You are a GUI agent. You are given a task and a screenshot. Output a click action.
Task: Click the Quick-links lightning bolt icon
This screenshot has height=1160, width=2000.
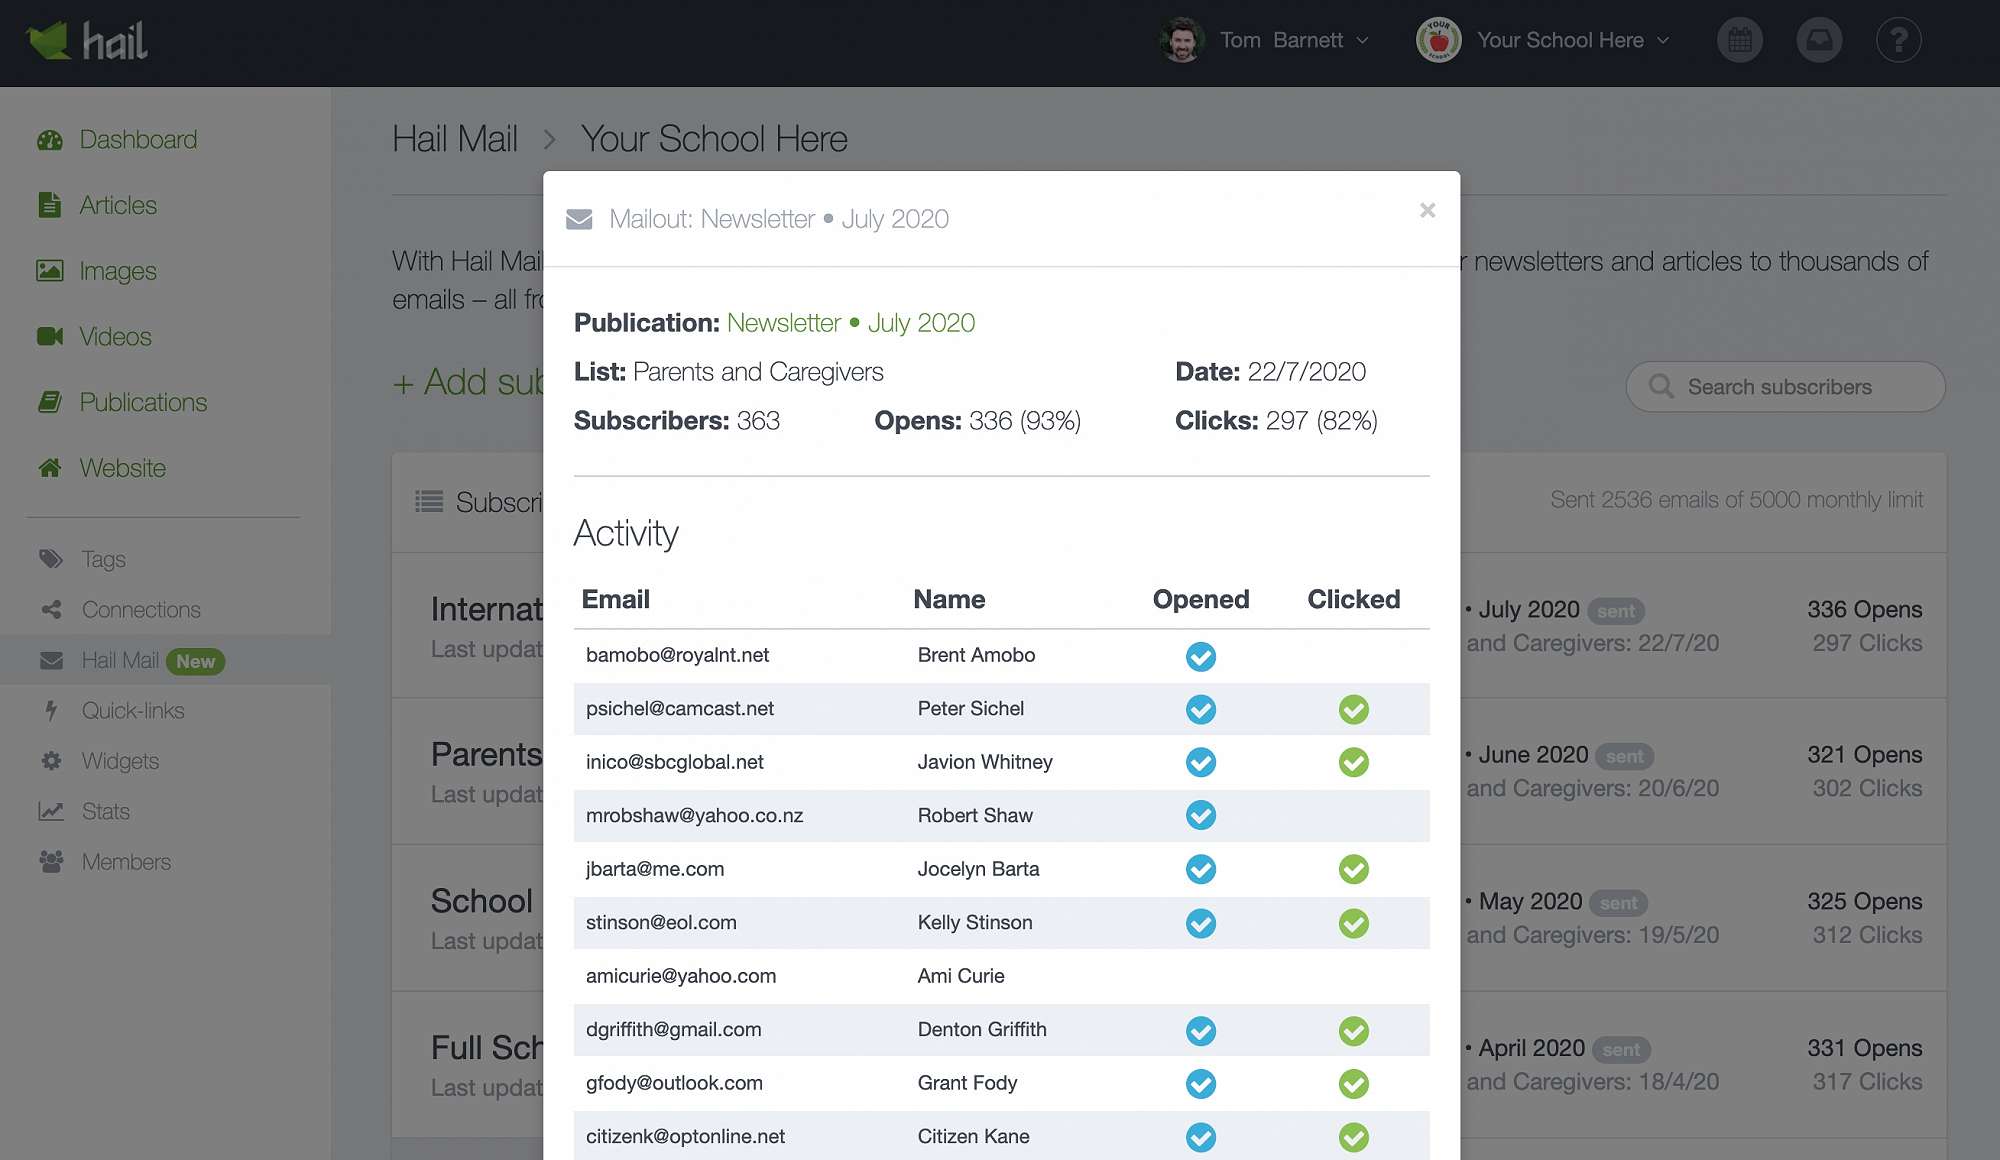pyautogui.click(x=51, y=711)
